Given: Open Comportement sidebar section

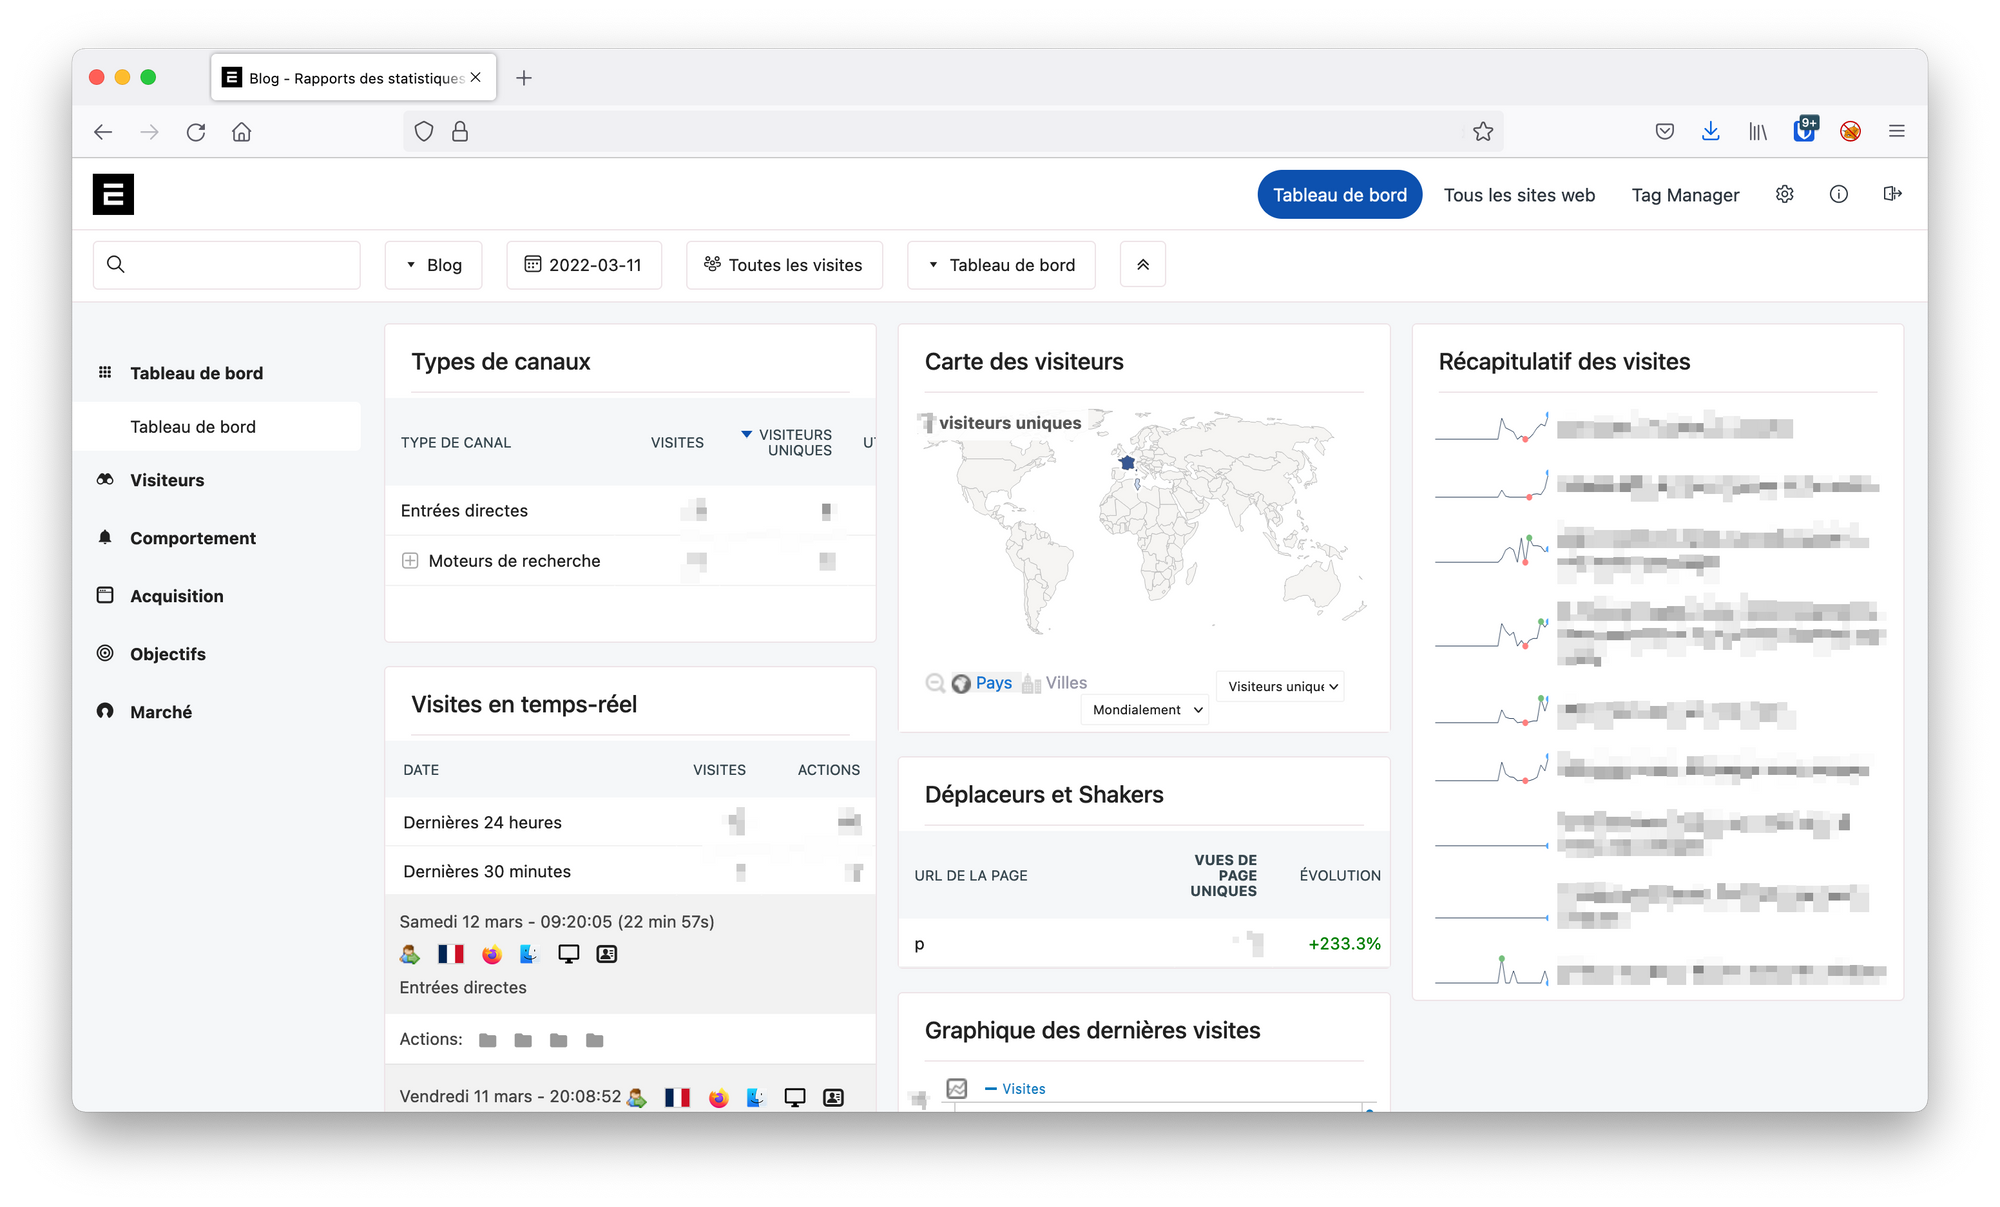Looking at the screenshot, I should point(193,538).
